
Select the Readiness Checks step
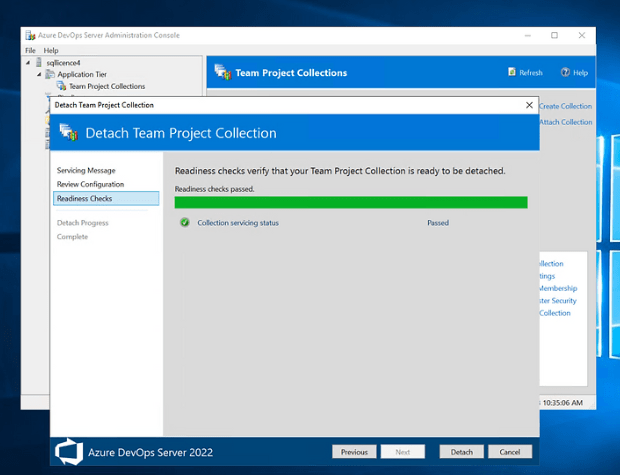coord(106,199)
